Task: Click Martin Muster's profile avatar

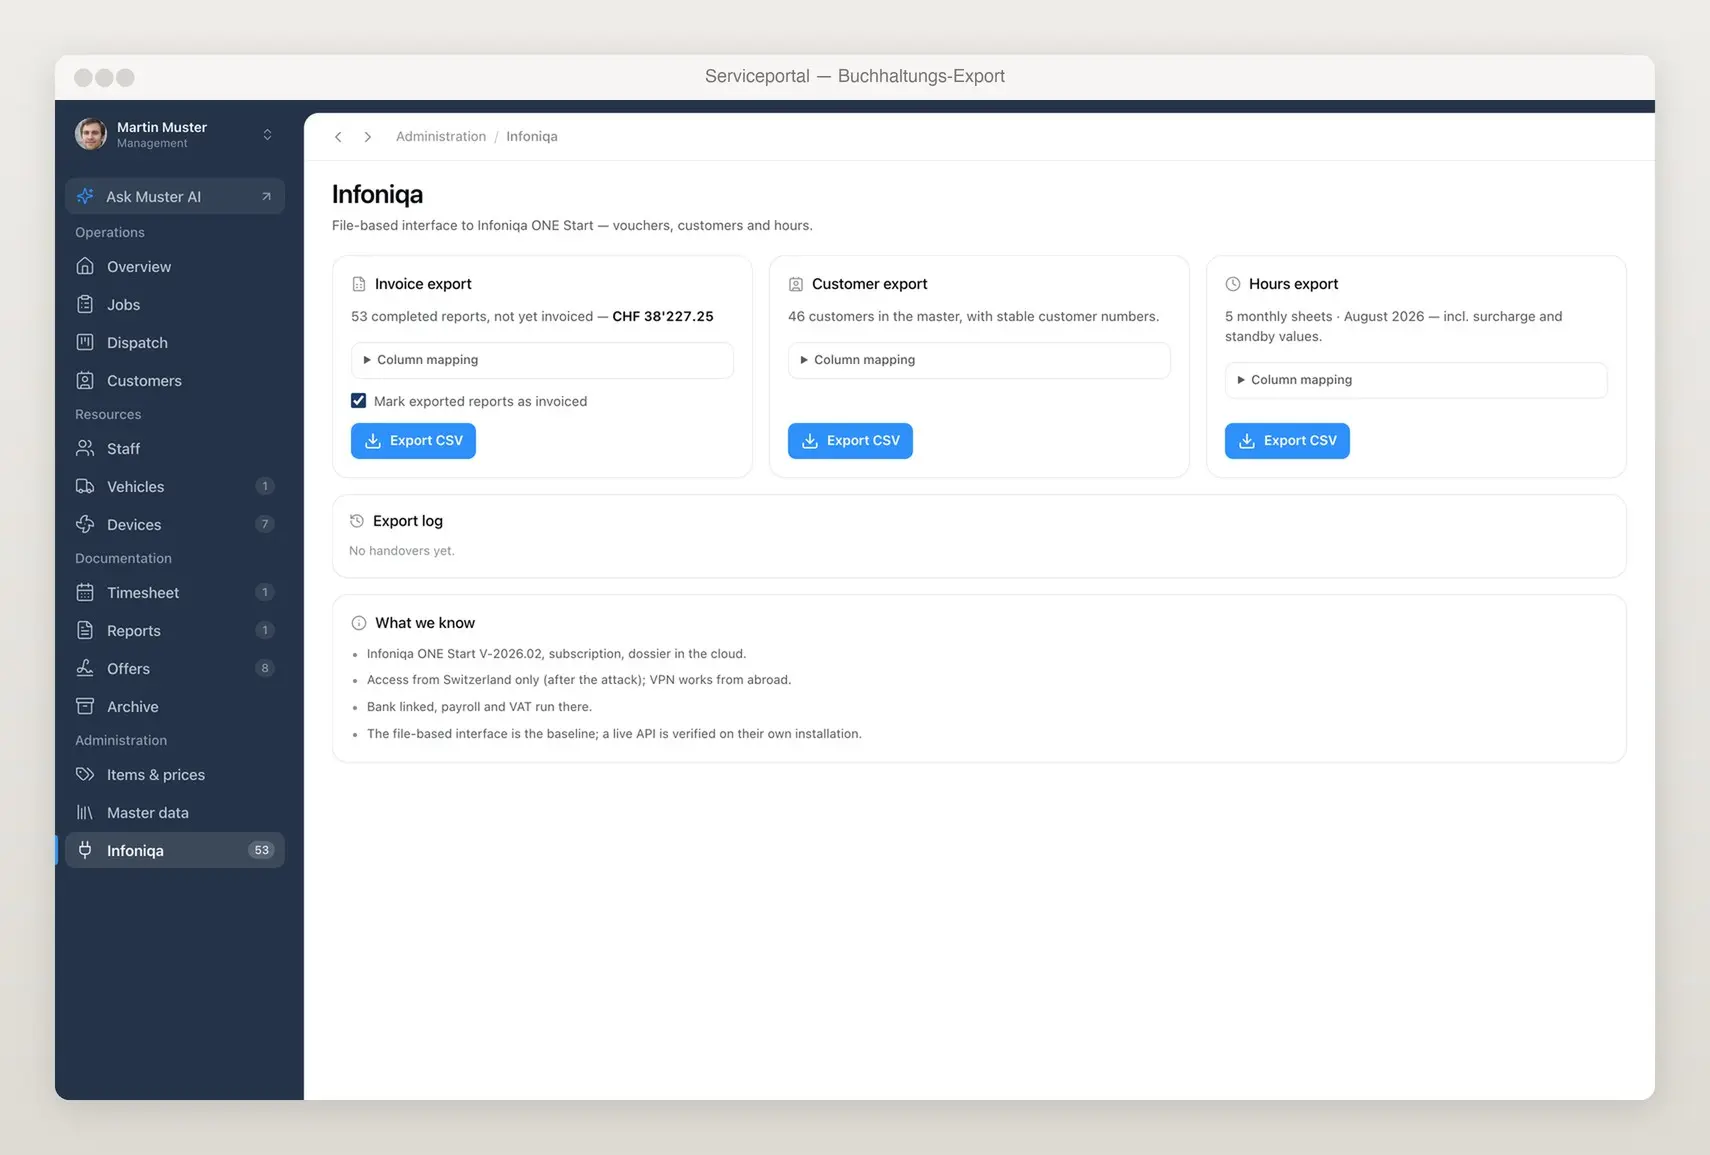Action: point(91,134)
